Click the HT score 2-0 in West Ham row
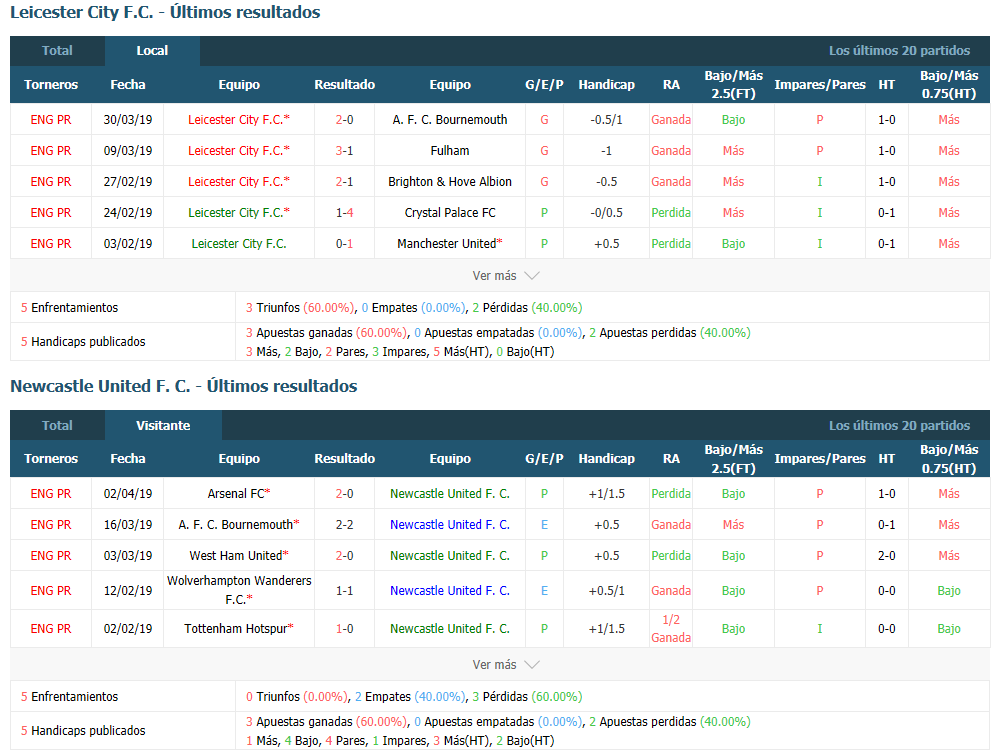 point(887,556)
